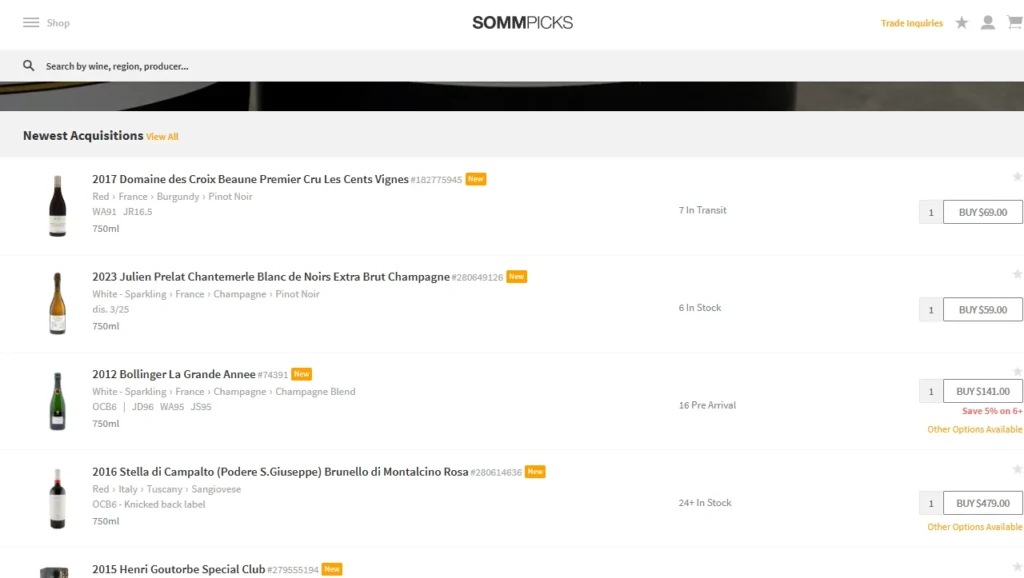Favorite the Julien Prelat Champagne
Viewport: 1024px width, 578px height.
click(x=1017, y=274)
